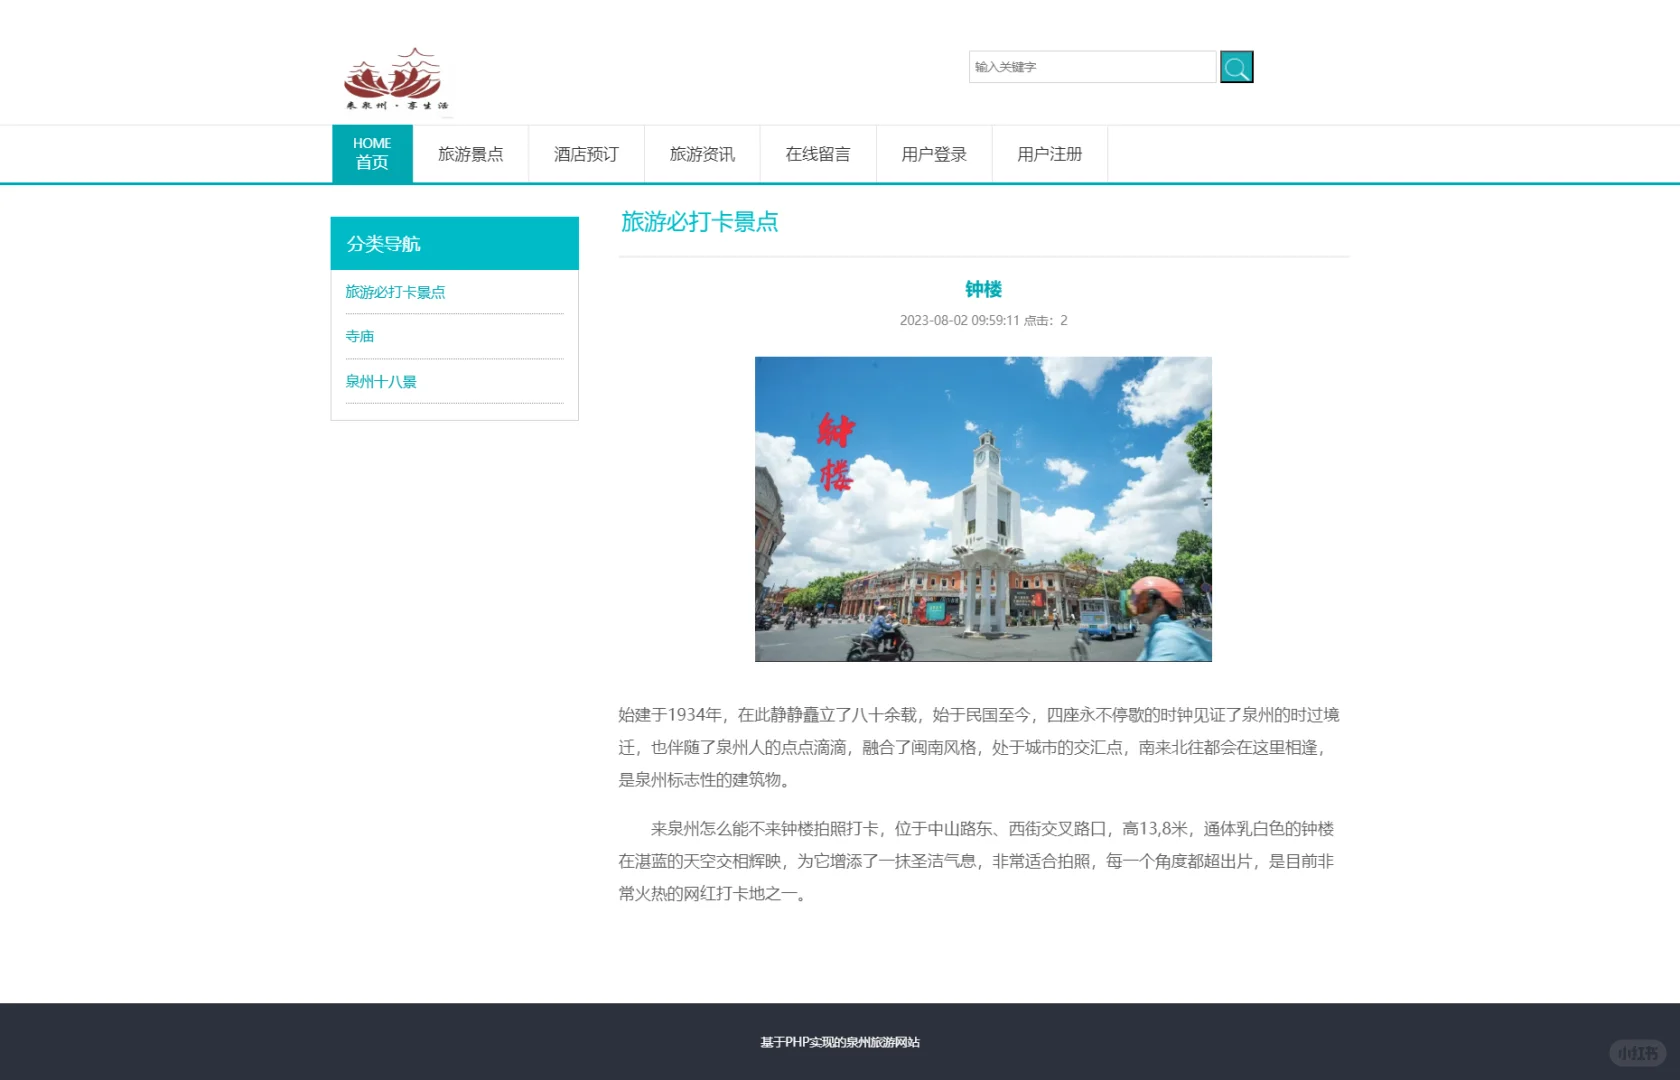Click the 旅游必打卡景点 page heading
1680x1080 pixels.
(700, 222)
